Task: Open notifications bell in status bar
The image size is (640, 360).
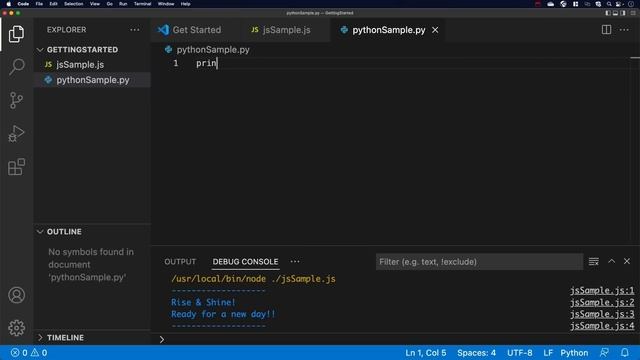Action: [x=625, y=353]
